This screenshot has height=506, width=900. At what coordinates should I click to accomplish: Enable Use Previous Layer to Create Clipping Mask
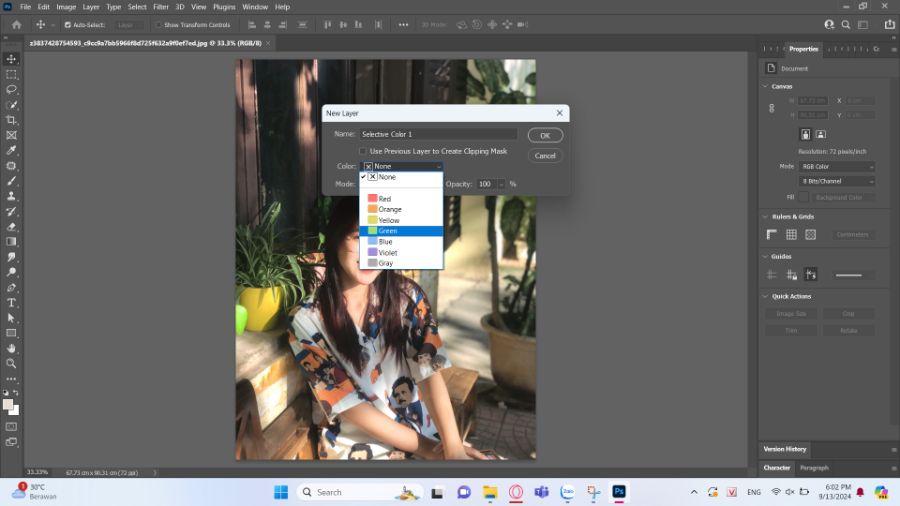[363, 151]
